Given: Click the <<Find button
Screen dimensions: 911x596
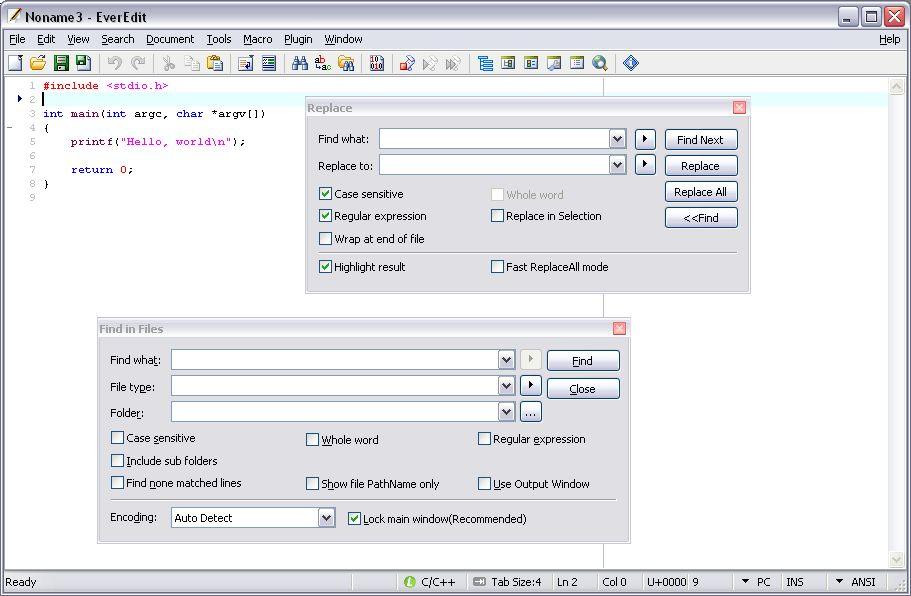Looking at the screenshot, I should coord(701,218).
